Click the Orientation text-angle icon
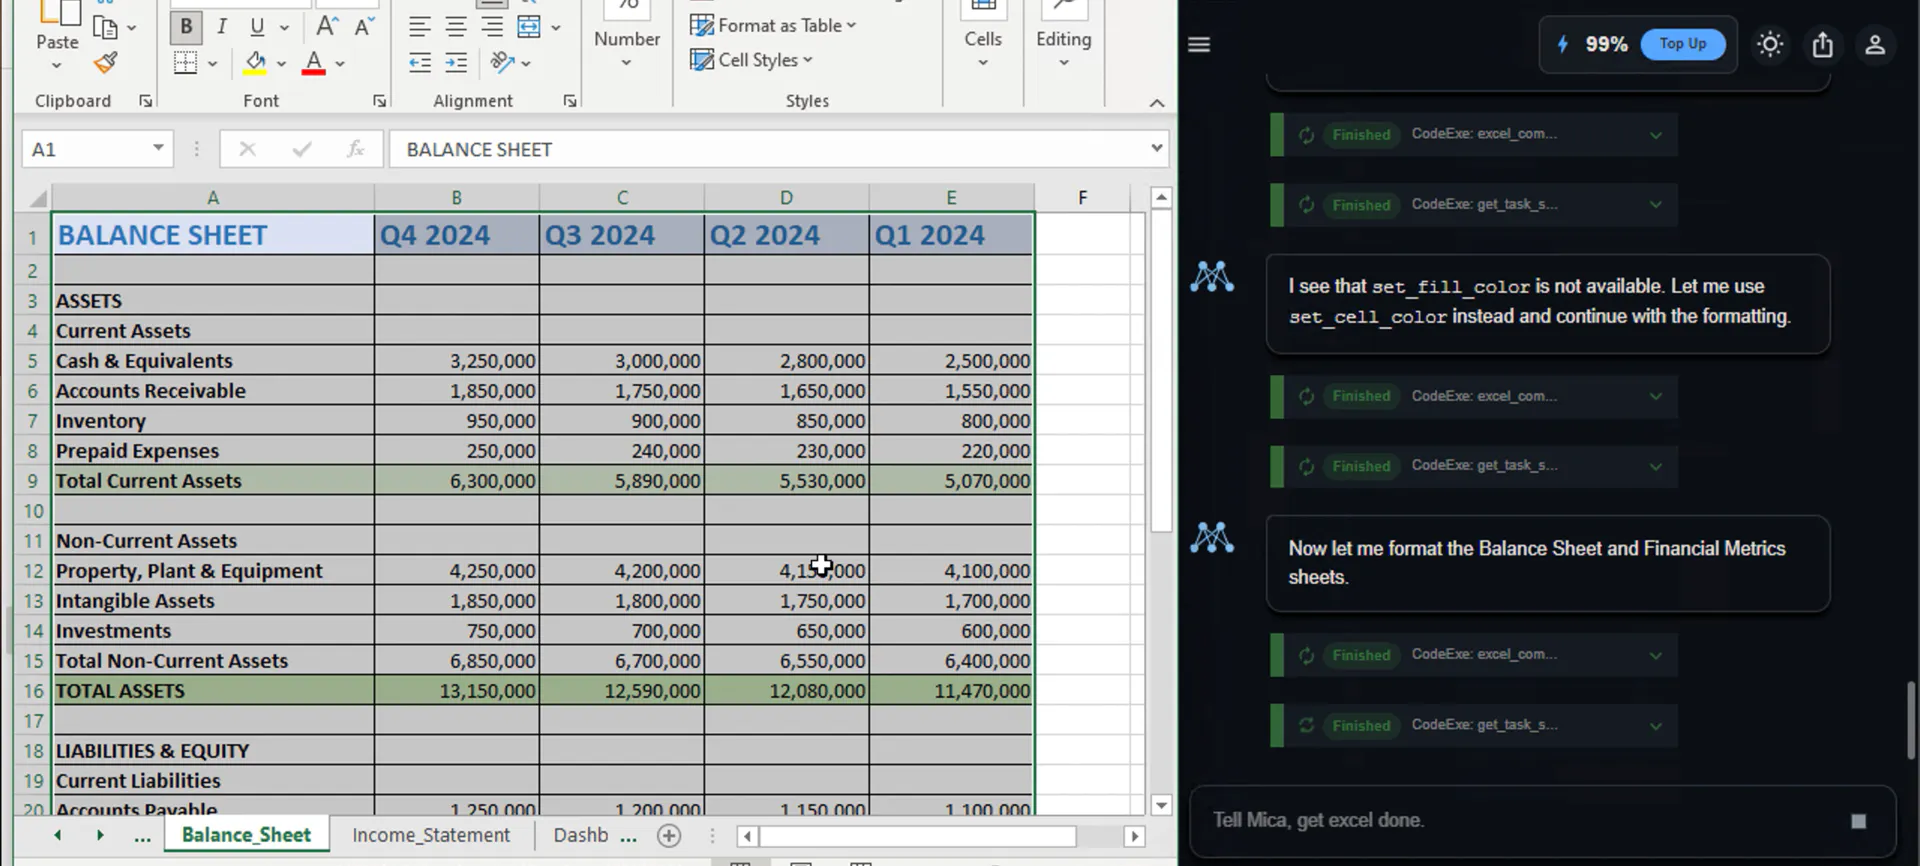 coord(502,63)
